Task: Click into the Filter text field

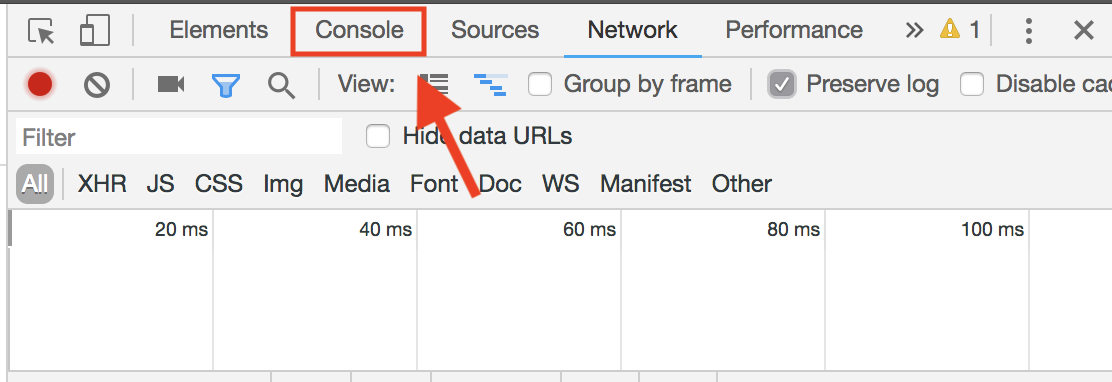Action: 179,136
